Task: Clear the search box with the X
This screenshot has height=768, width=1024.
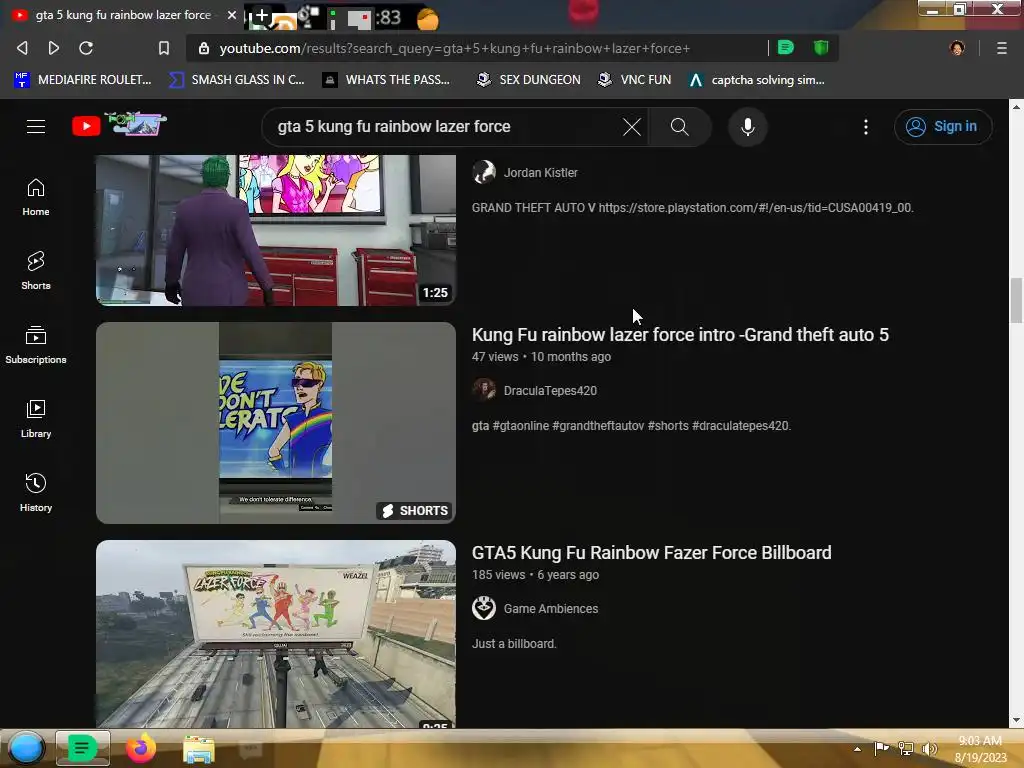Action: click(632, 127)
